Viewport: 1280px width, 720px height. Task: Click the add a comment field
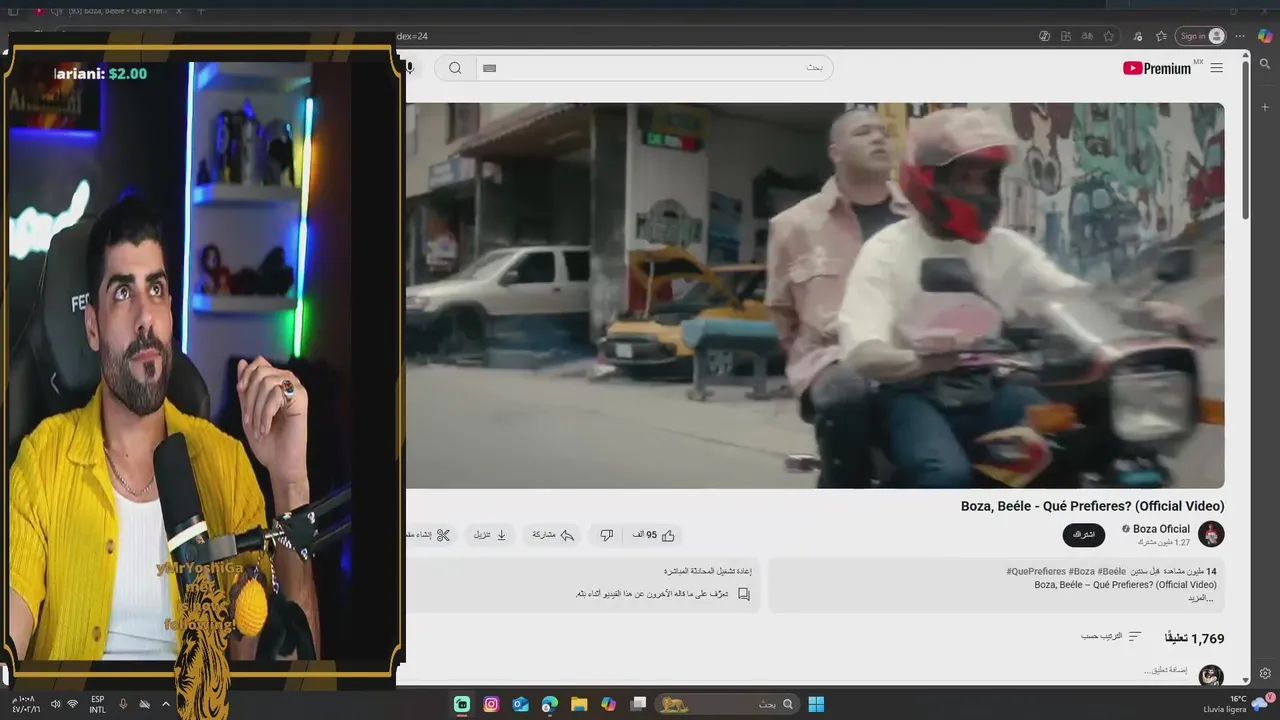click(x=1165, y=670)
